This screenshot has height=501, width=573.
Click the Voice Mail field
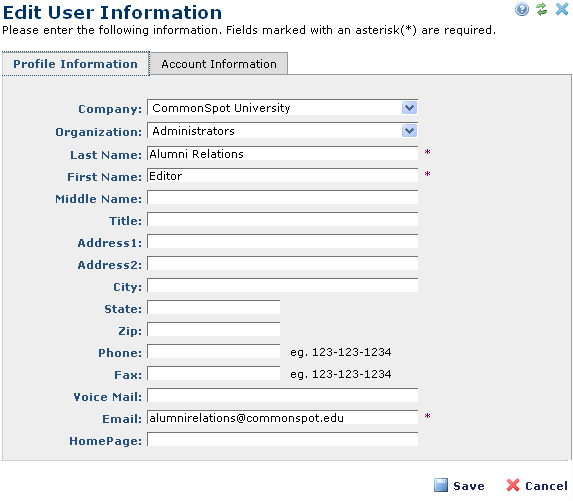(x=282, y=395)
